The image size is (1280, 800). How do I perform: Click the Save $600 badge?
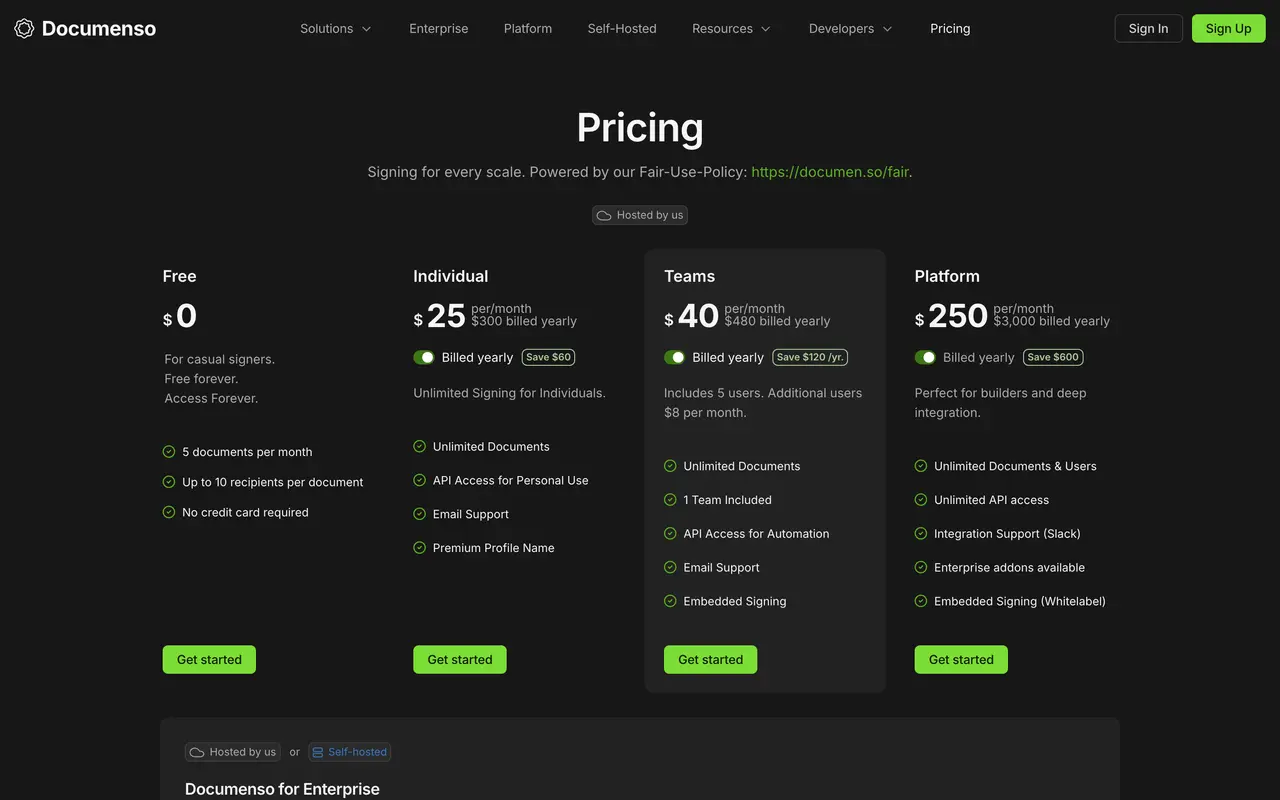point(1053,357)
